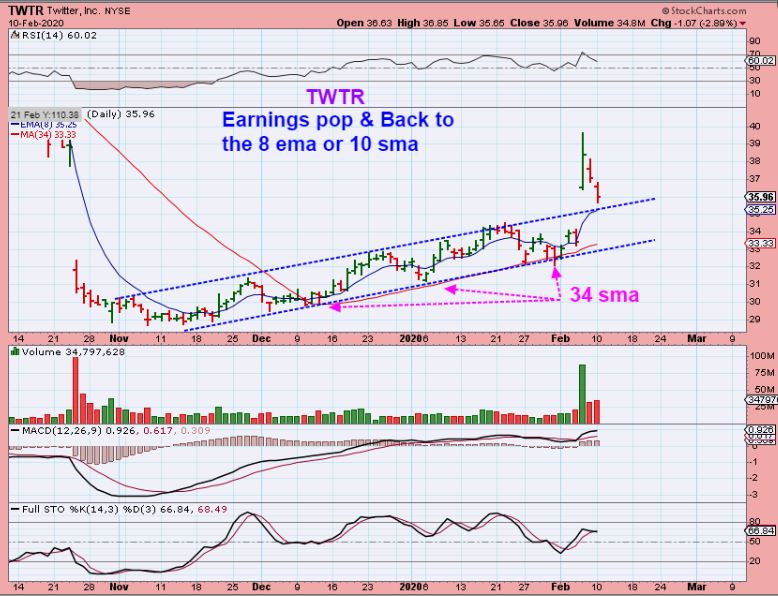Click the 'Dec' label on price chart date axis
The height and width of the screenshot is (596, 778).
(261, 338)
